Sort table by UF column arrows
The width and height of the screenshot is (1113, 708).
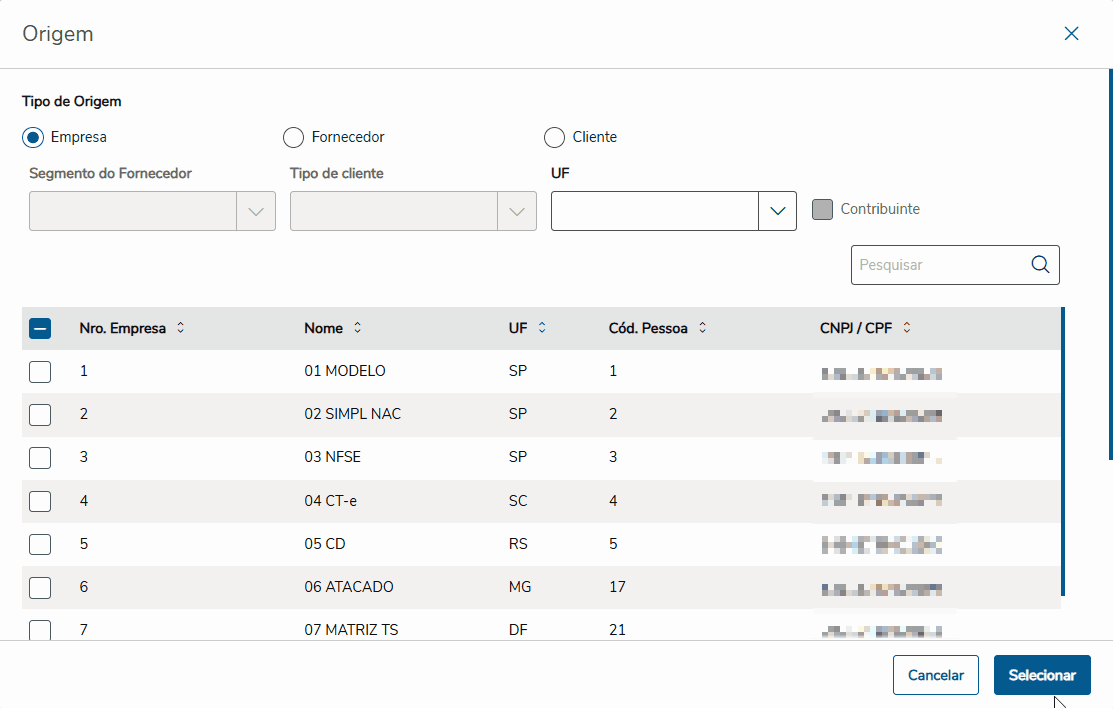click(542, 328)
